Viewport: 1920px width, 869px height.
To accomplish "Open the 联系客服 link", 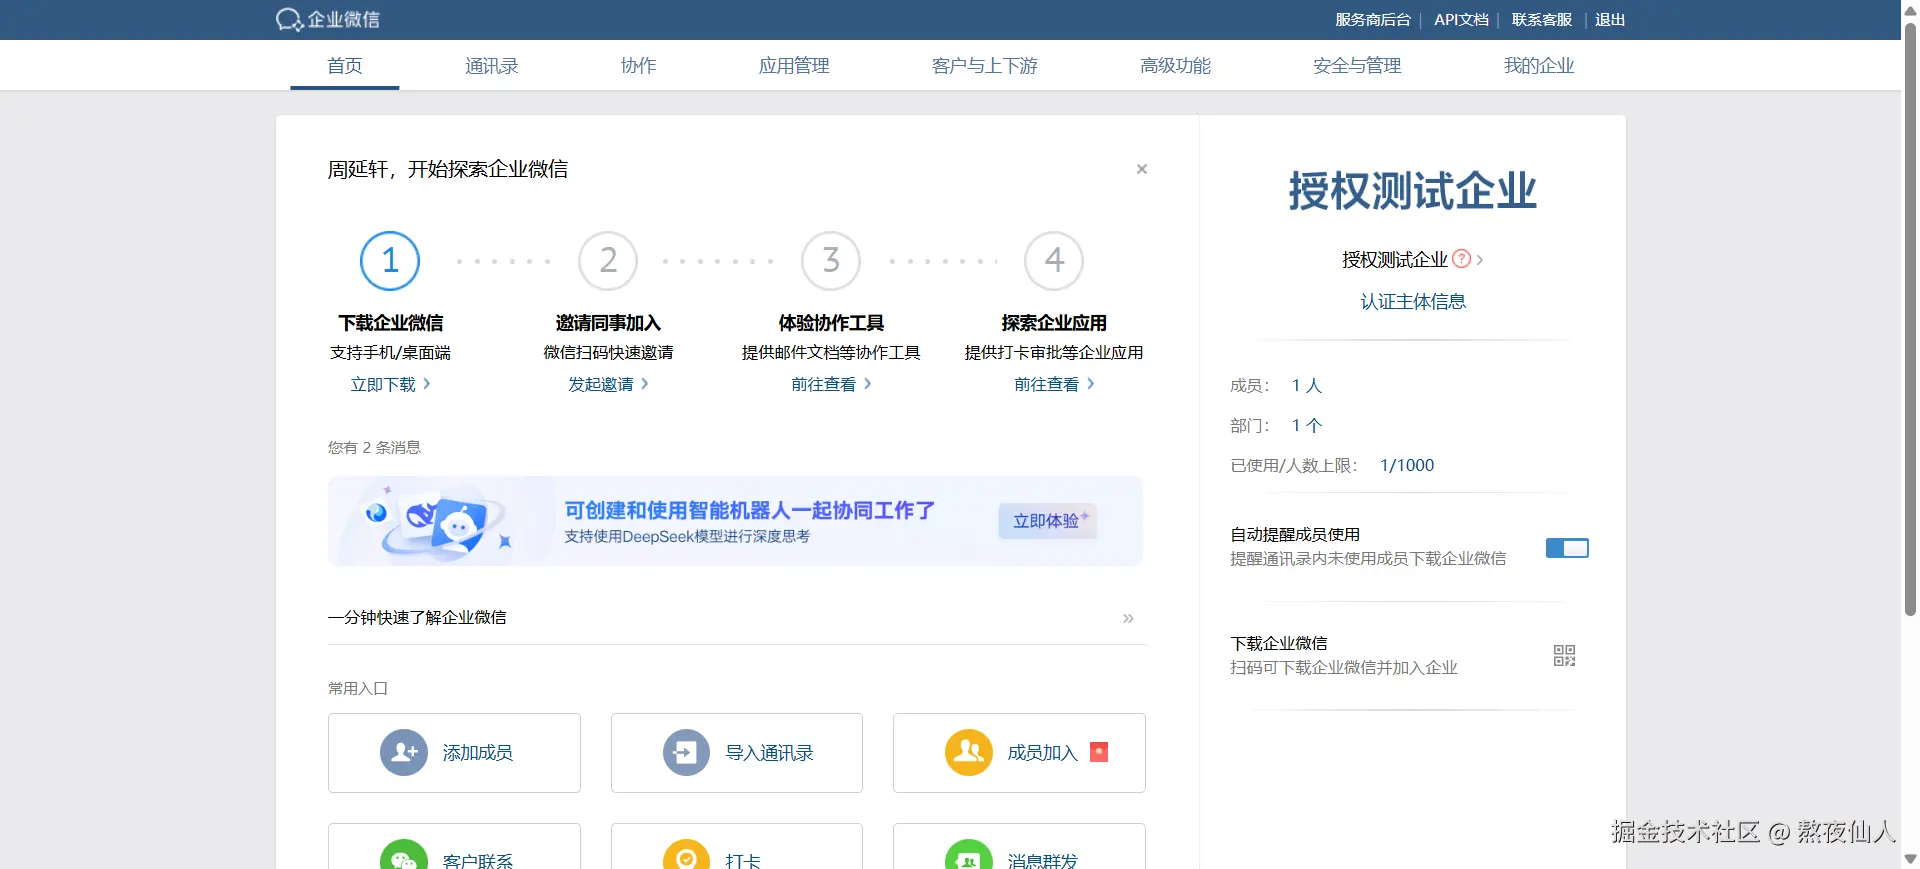I will 1541,20.
